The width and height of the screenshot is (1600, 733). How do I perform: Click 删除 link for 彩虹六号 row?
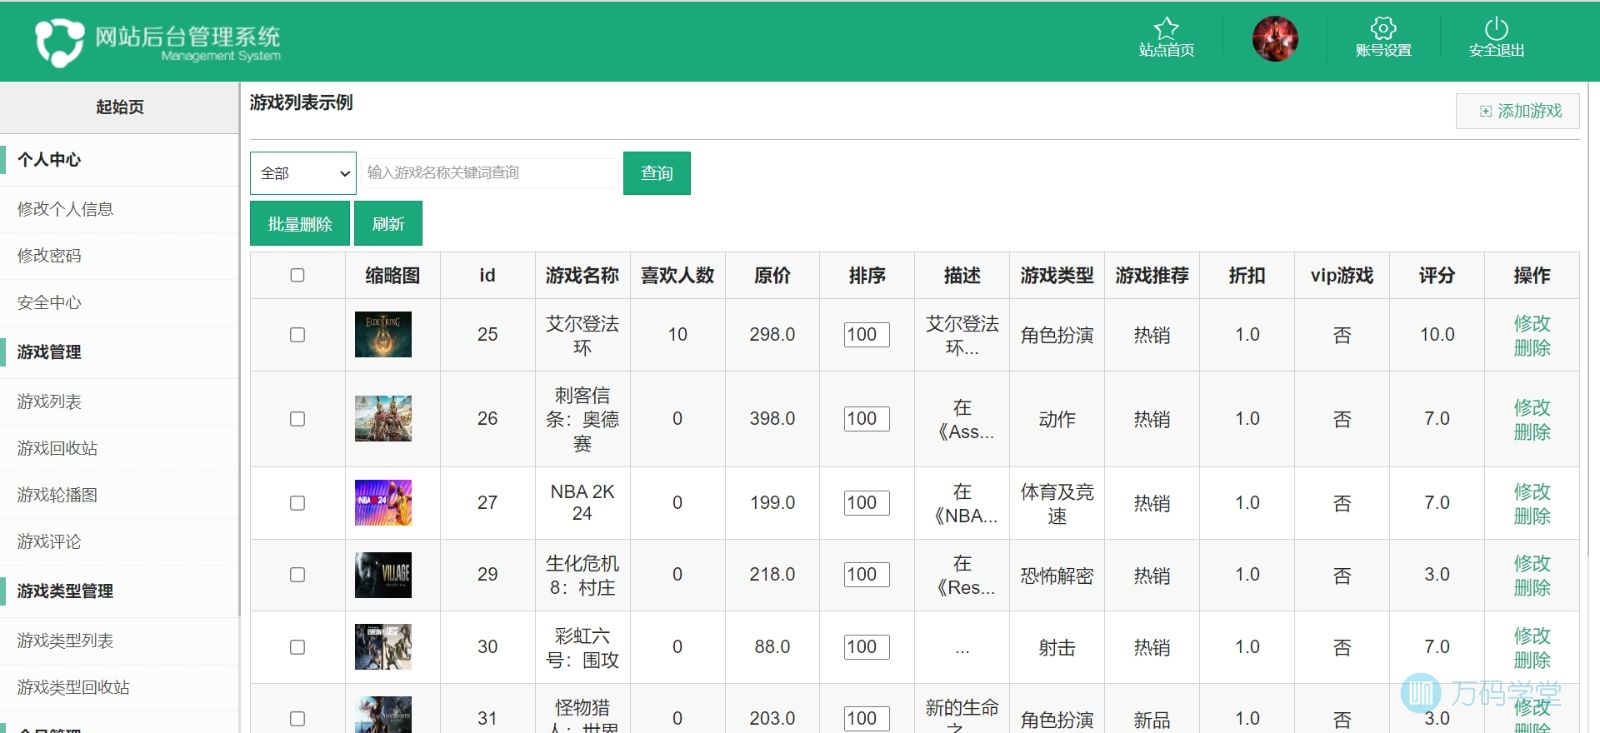point(1532,659)
